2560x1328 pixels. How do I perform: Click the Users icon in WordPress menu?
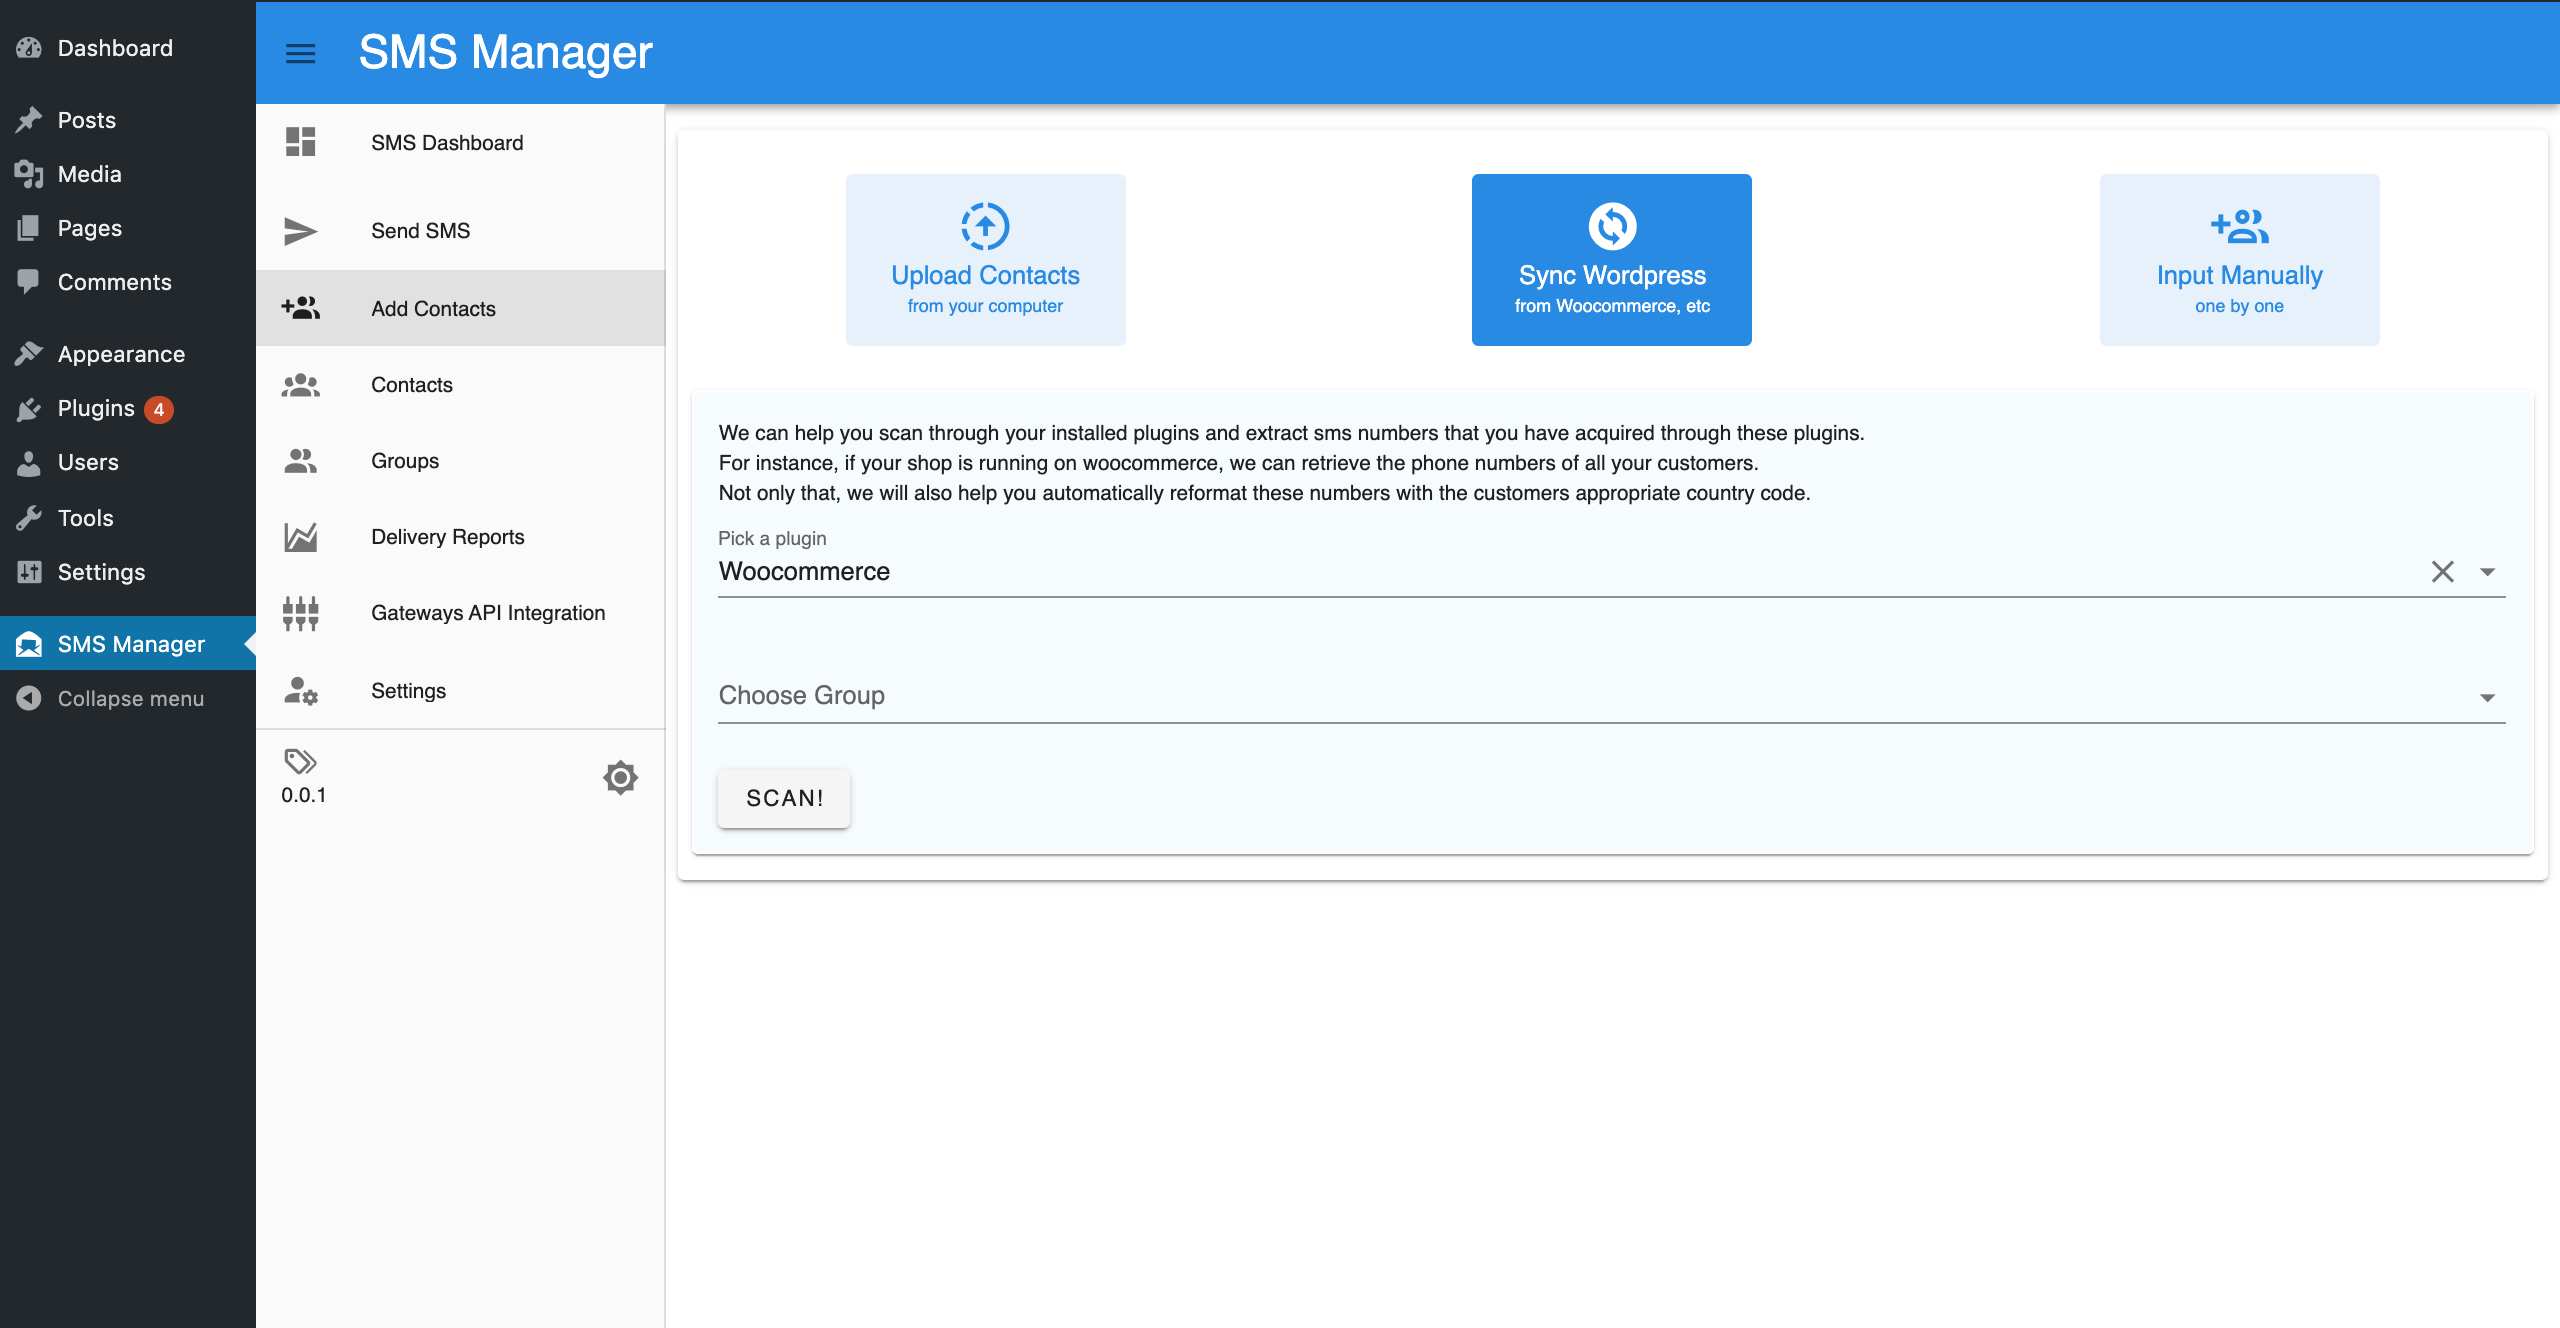point(29,462)
